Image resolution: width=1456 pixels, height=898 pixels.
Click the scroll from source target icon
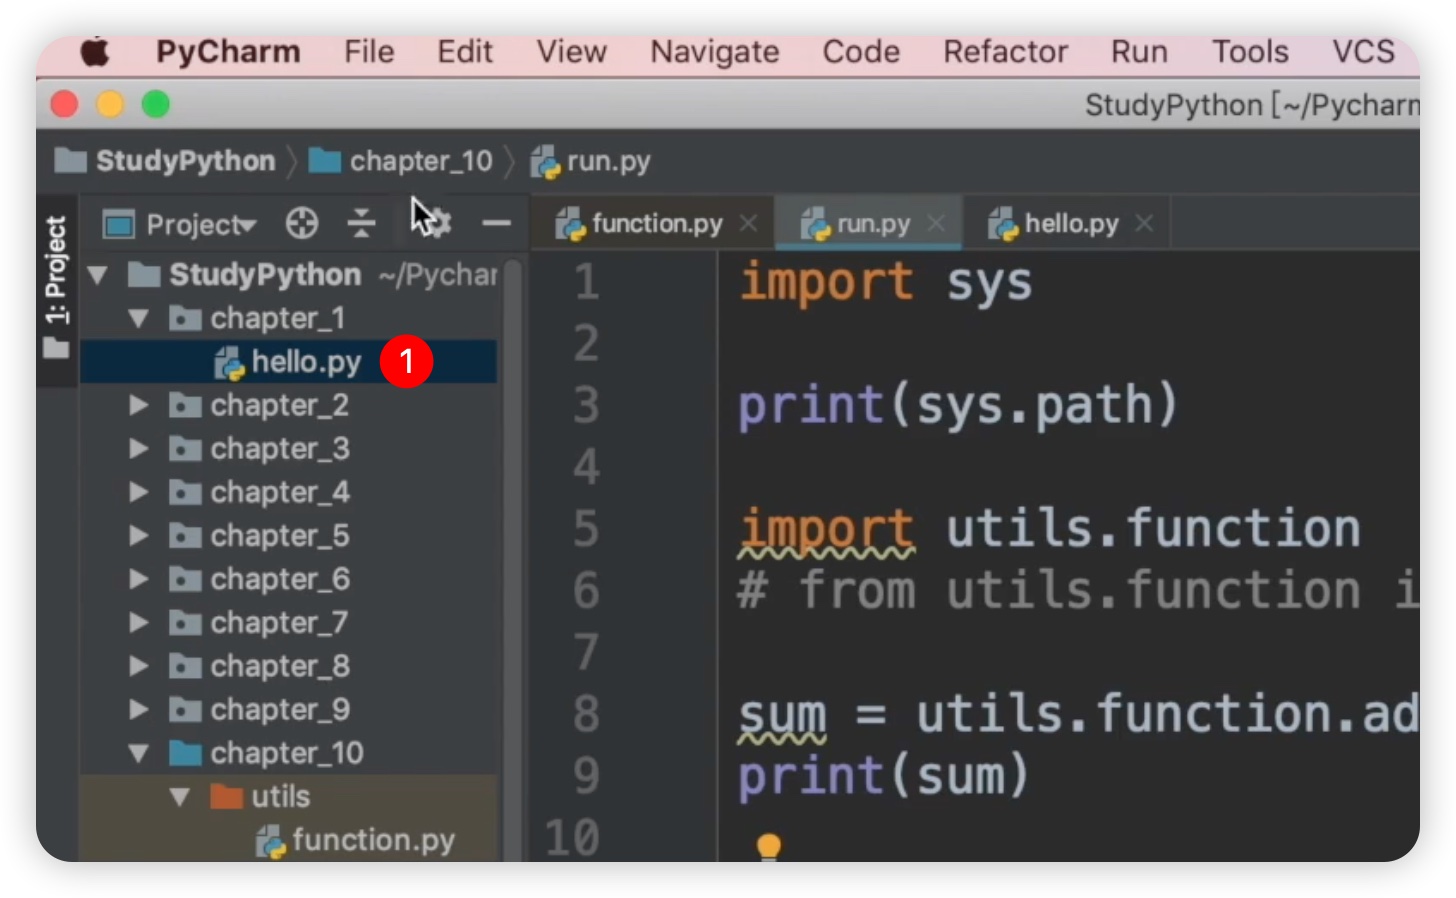tap(301, 223)
